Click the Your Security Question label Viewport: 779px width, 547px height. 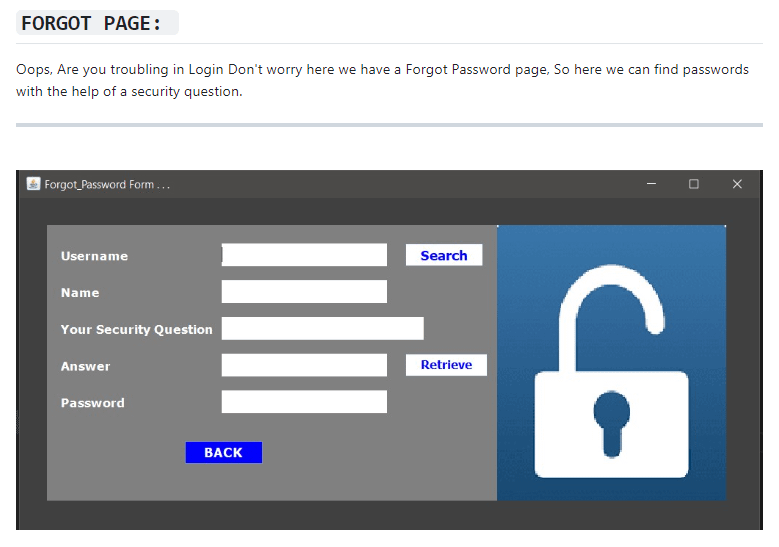136,330
